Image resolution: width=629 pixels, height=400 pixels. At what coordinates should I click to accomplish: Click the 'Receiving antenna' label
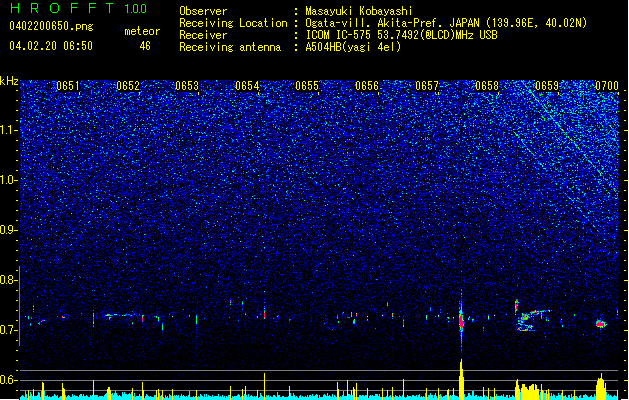(x=230, y=47)
